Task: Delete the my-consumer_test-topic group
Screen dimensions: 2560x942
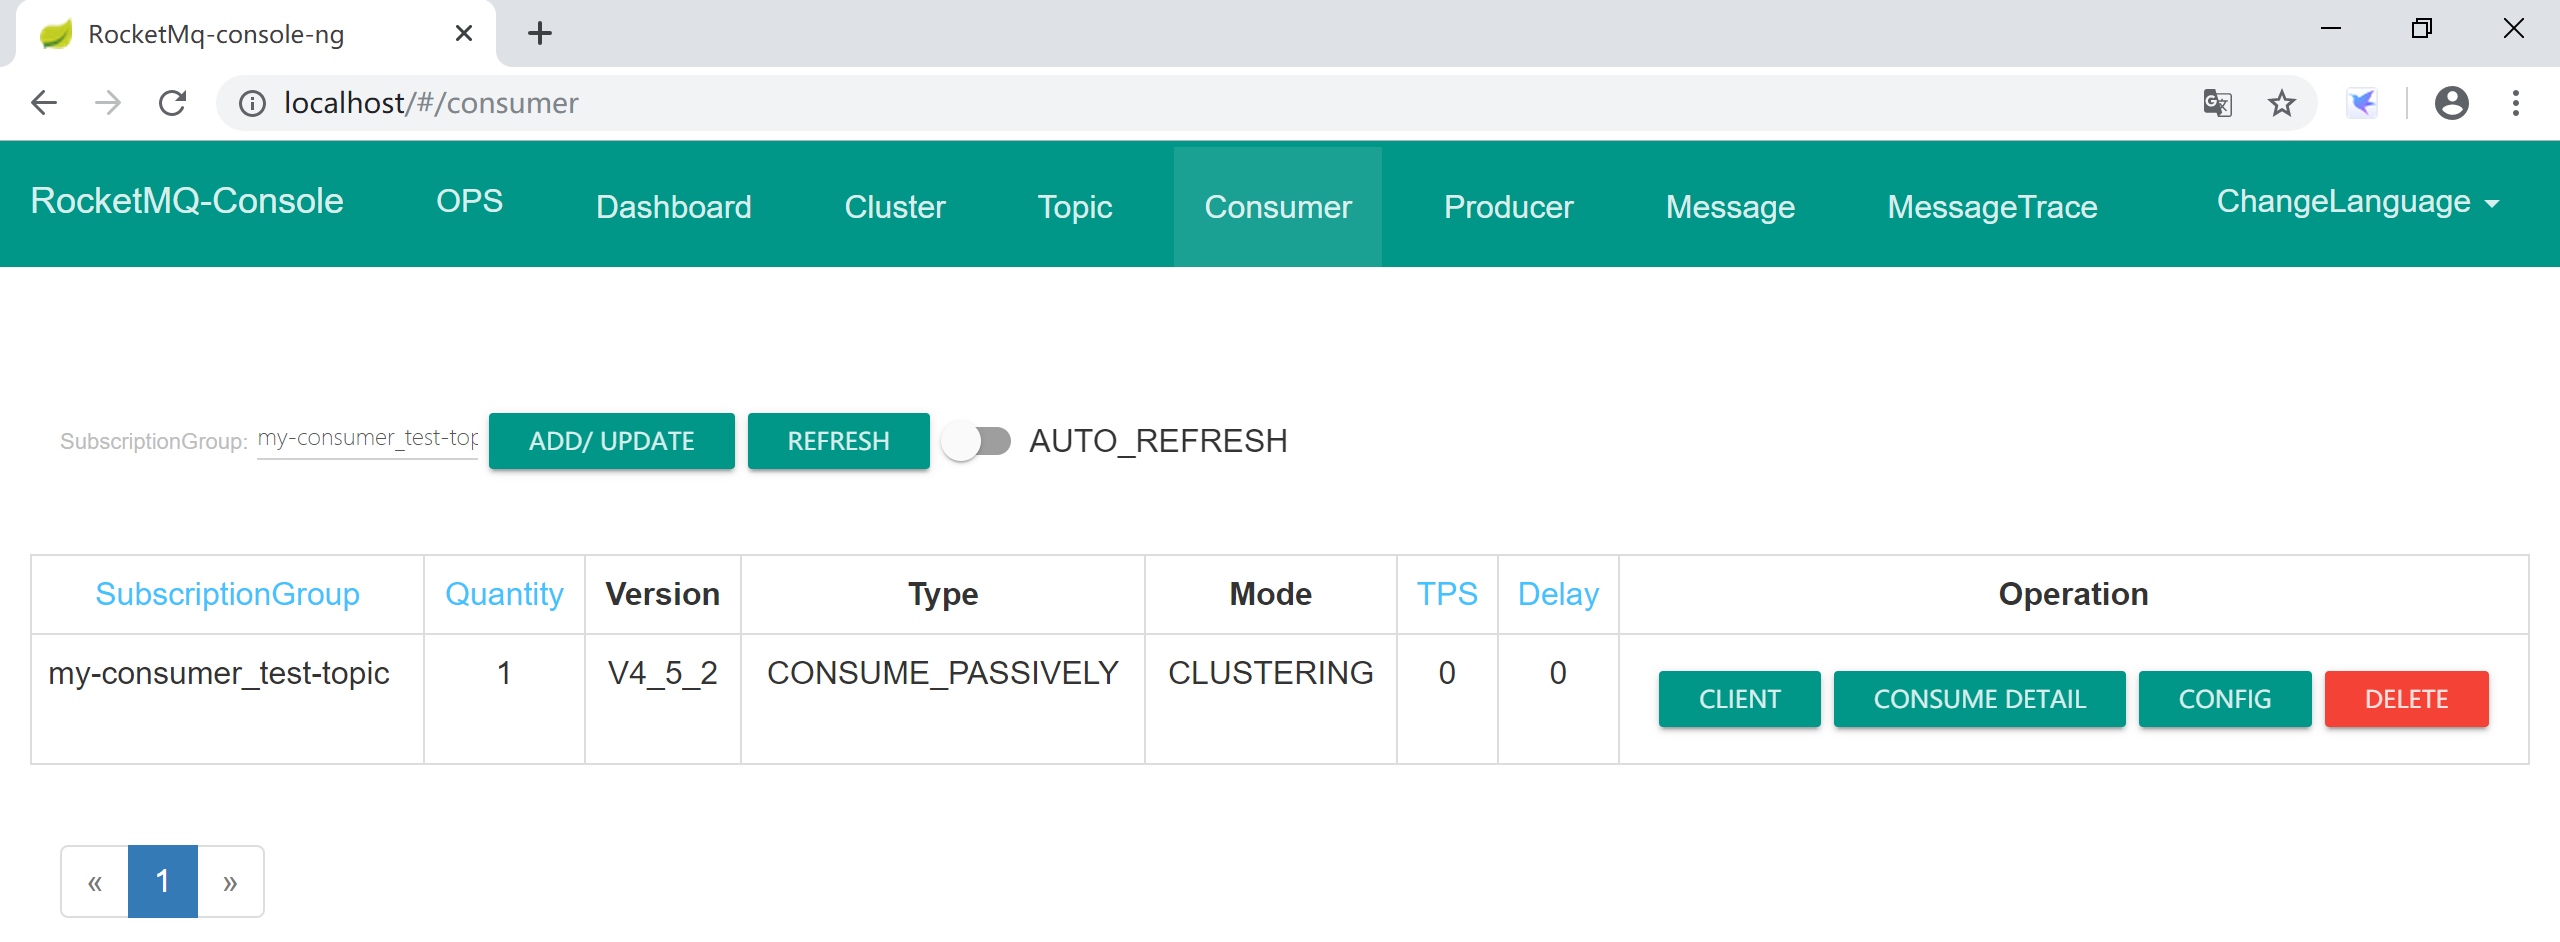Action: 2406,699
